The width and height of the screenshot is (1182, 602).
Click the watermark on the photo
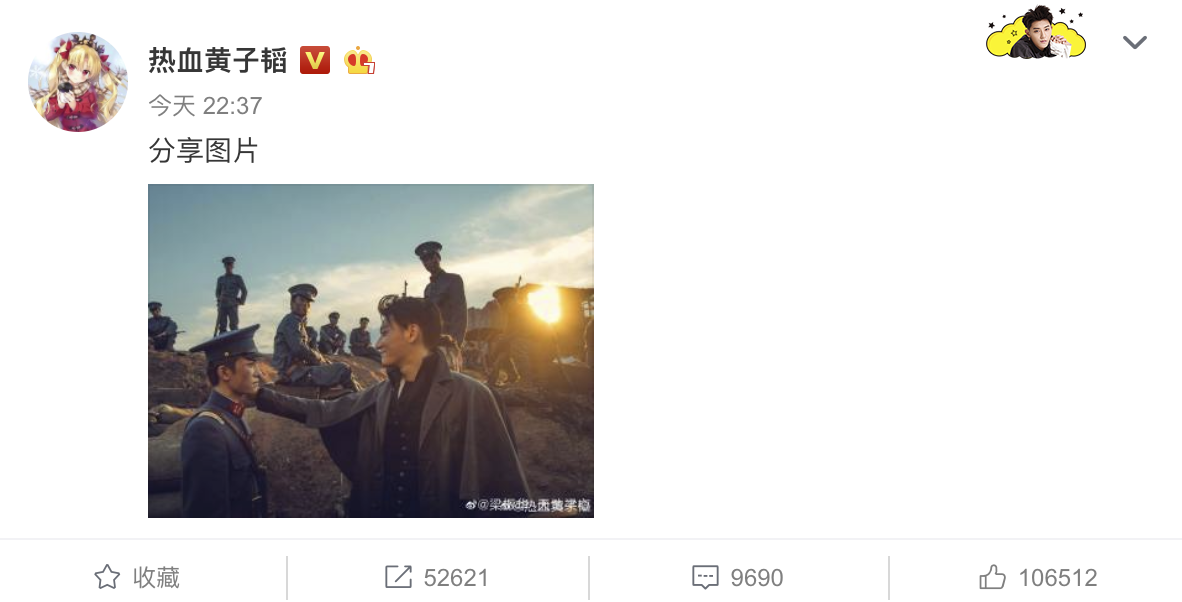click(528, 505)
